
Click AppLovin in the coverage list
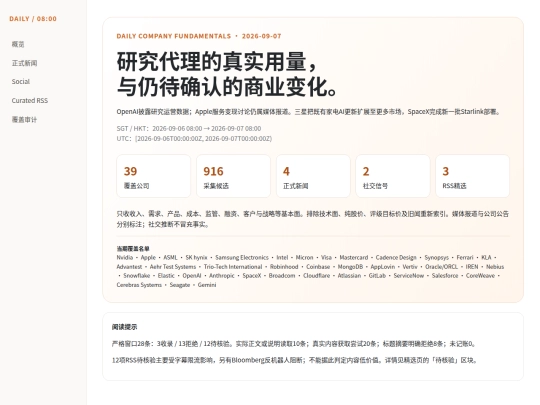pyautogui.click(x=383, y=267)
